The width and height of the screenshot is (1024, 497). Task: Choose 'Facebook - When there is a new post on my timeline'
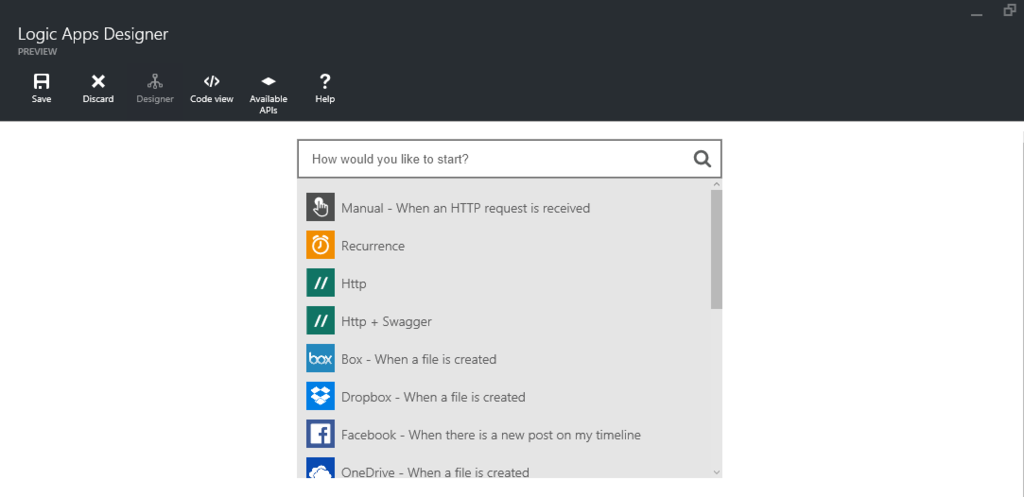pos(491,435)
